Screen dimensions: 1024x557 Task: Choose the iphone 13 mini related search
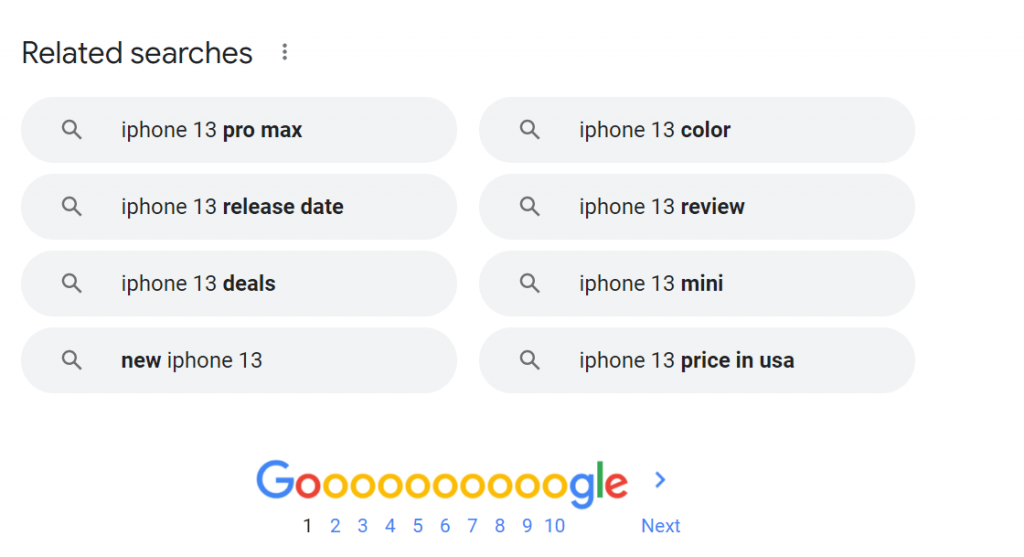[697, 283]
